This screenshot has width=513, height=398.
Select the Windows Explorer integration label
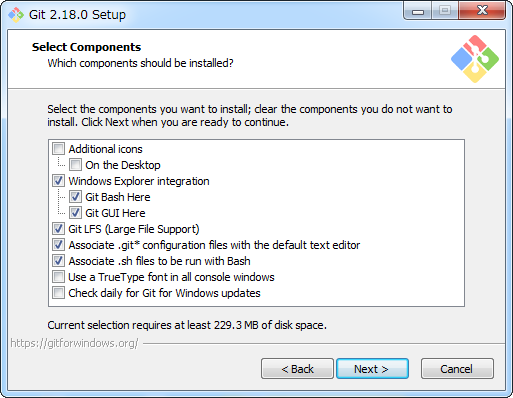[139, 181]
